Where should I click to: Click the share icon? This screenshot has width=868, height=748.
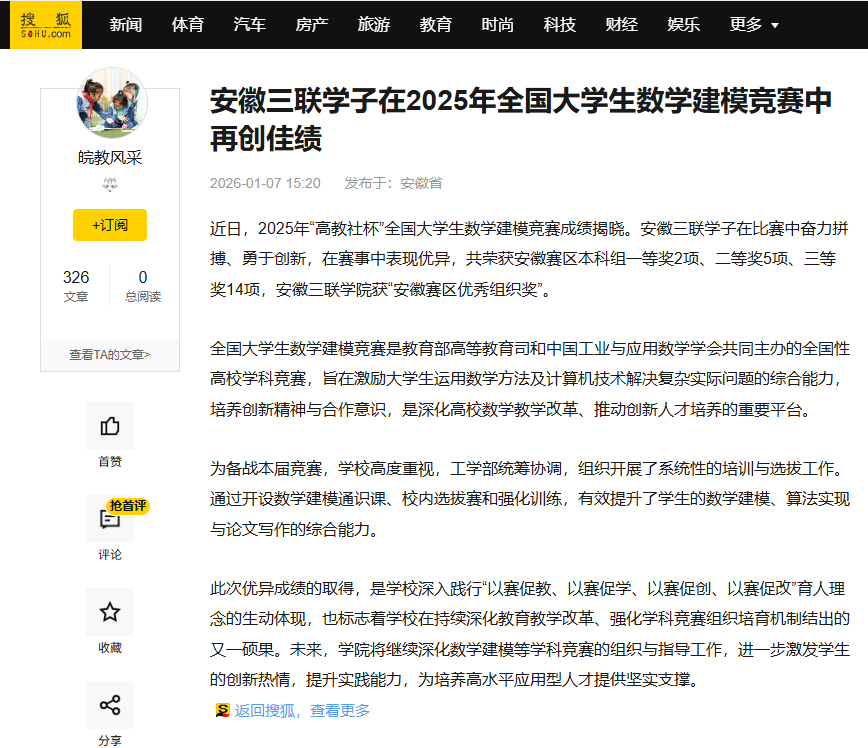110,705
